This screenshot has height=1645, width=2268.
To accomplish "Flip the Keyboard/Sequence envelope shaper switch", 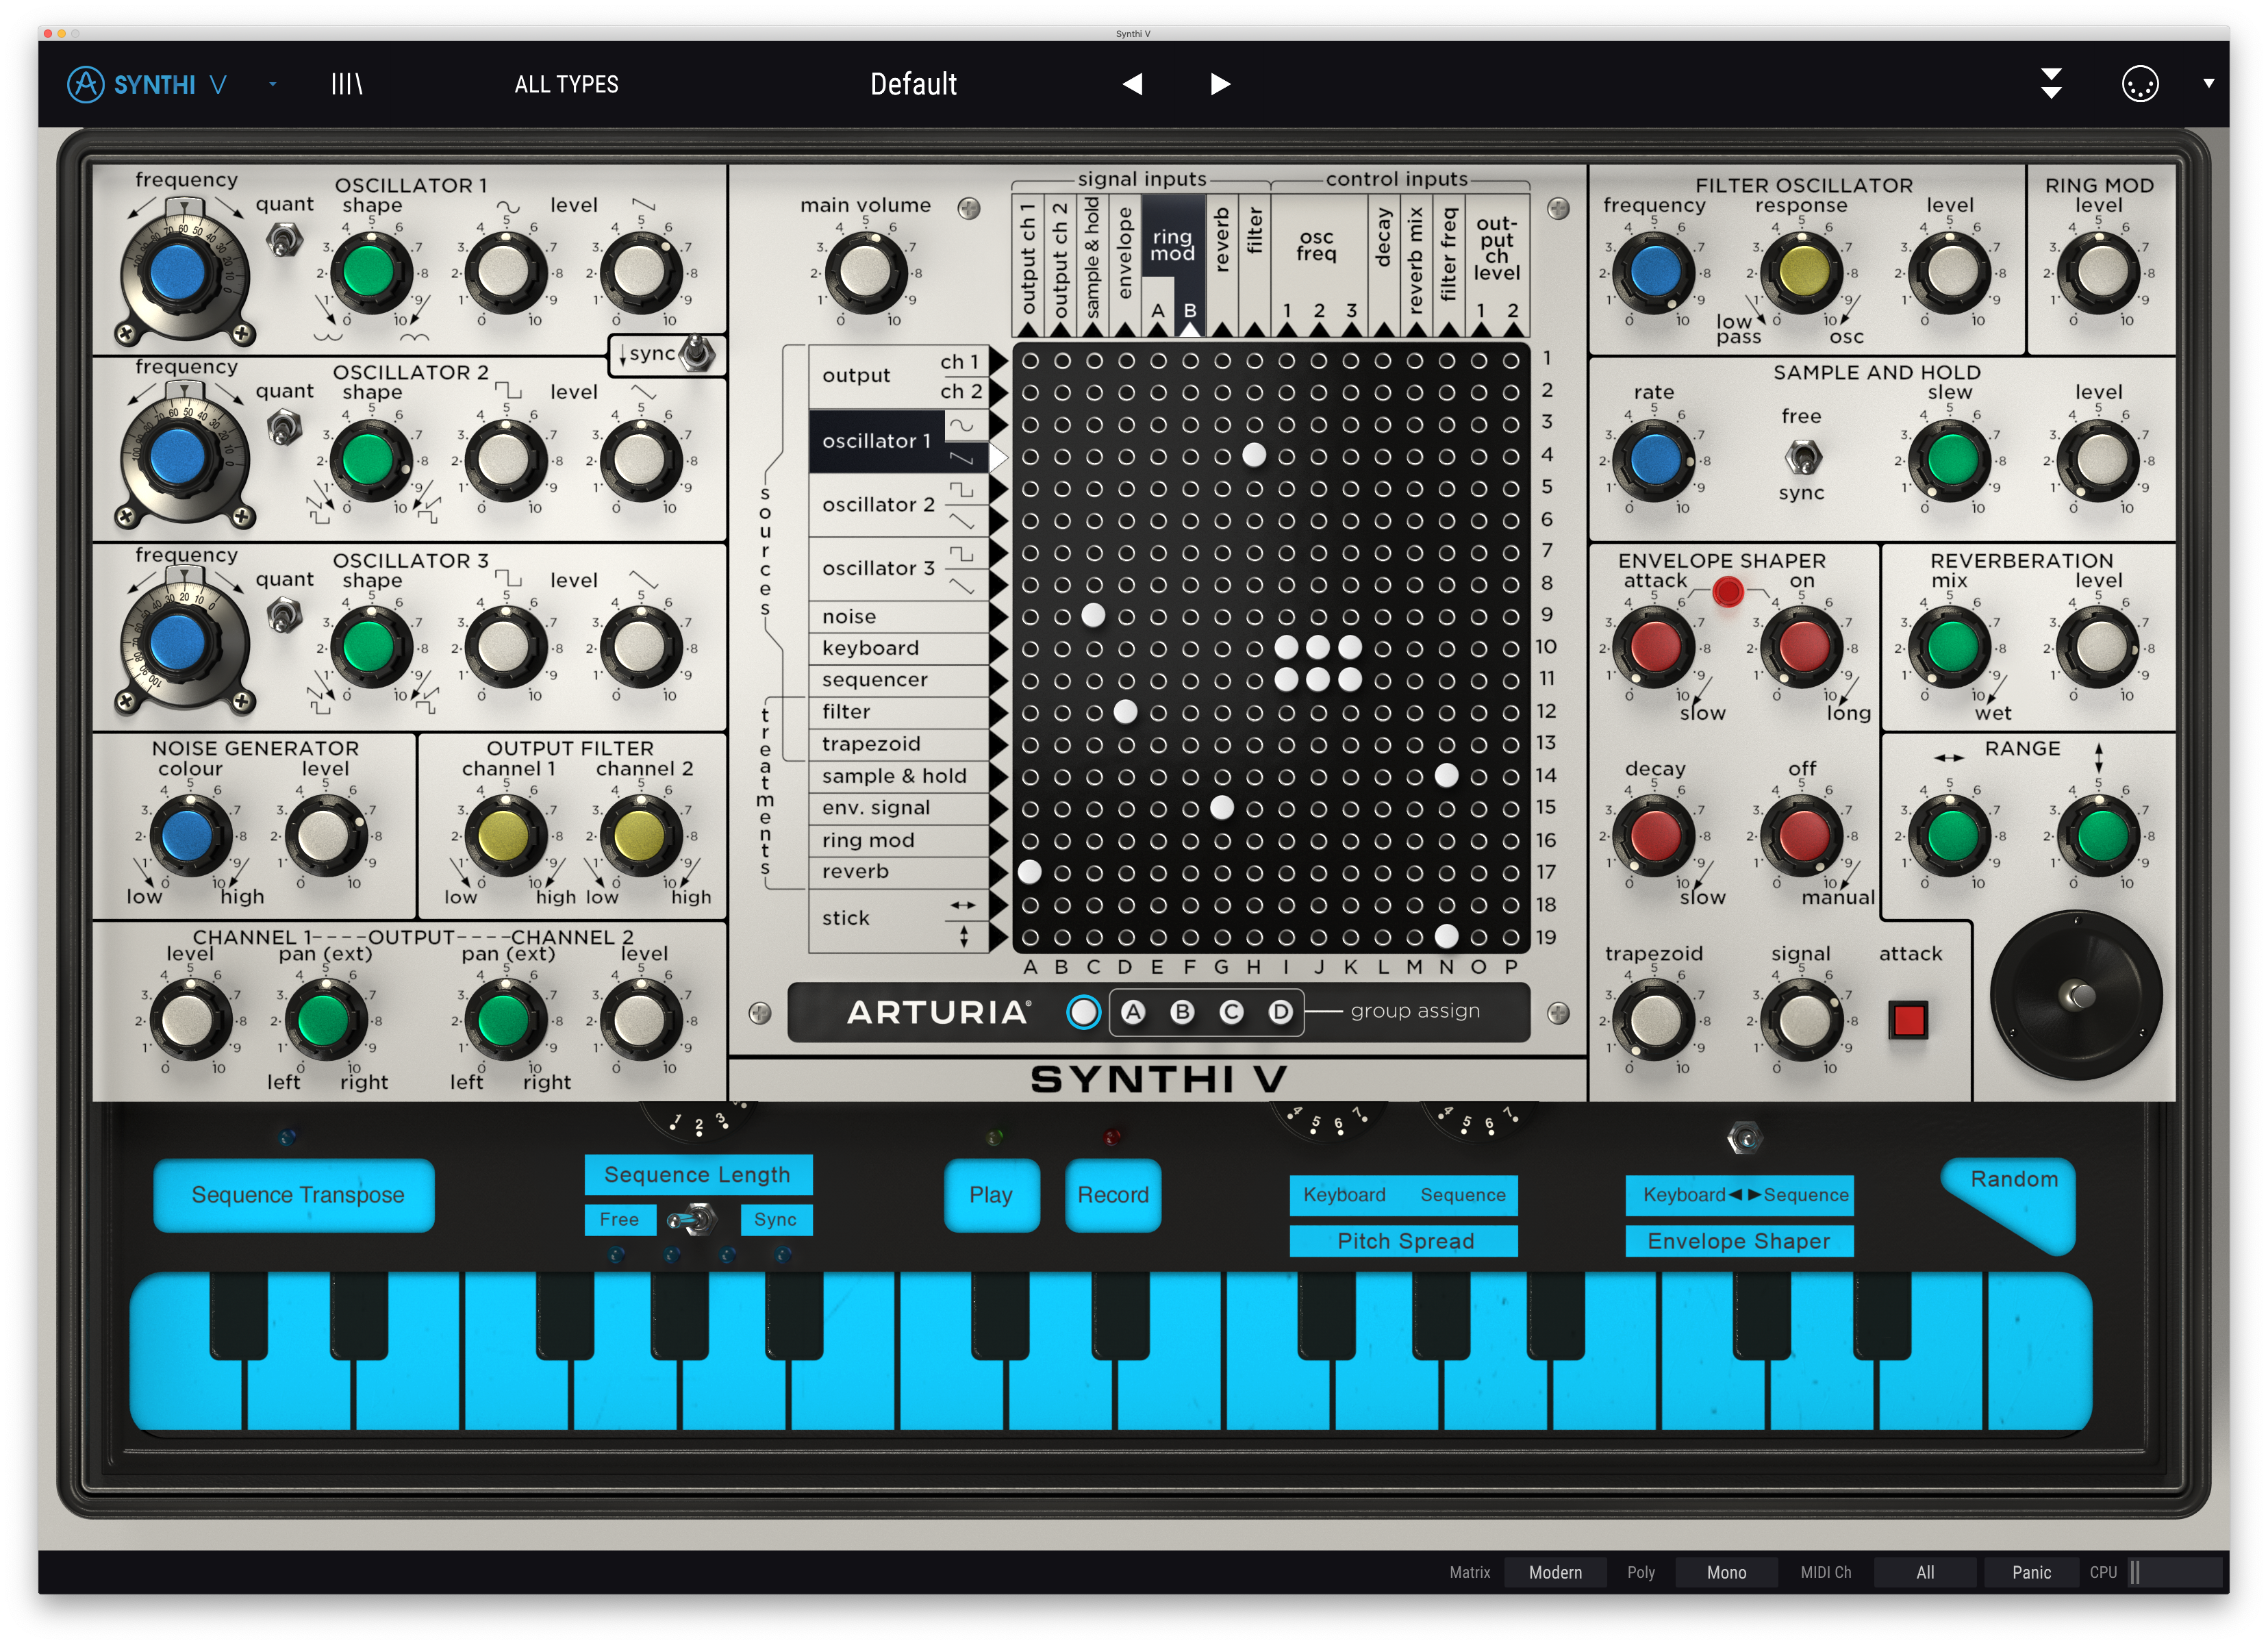I will 1744,1138.
